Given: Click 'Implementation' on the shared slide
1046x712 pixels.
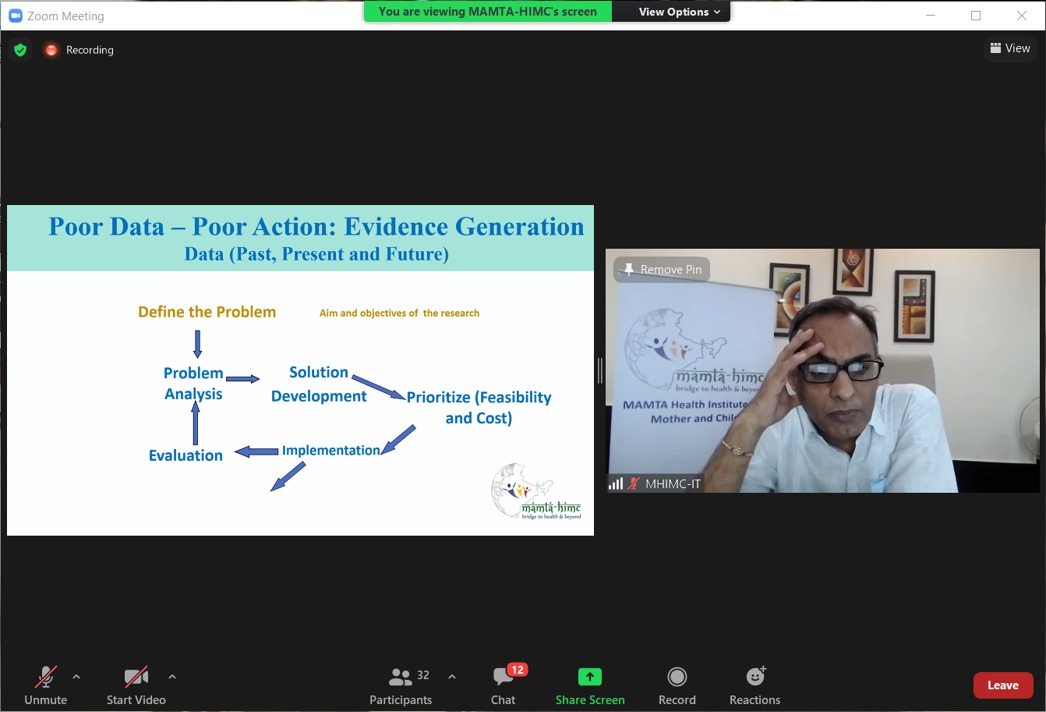Looking at the screenshot, I should 331,450.
